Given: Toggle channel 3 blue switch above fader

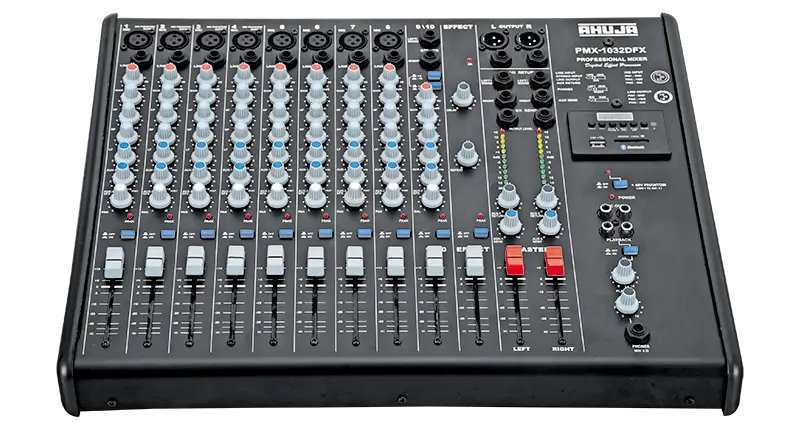Looking at the screenshot, I should [x=208, y=234].
